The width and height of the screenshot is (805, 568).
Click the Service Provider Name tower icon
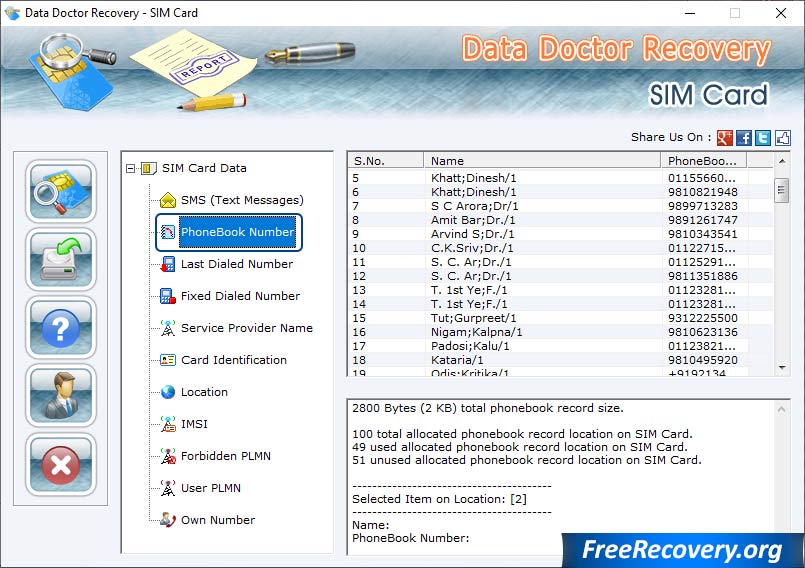pos(168,328)
